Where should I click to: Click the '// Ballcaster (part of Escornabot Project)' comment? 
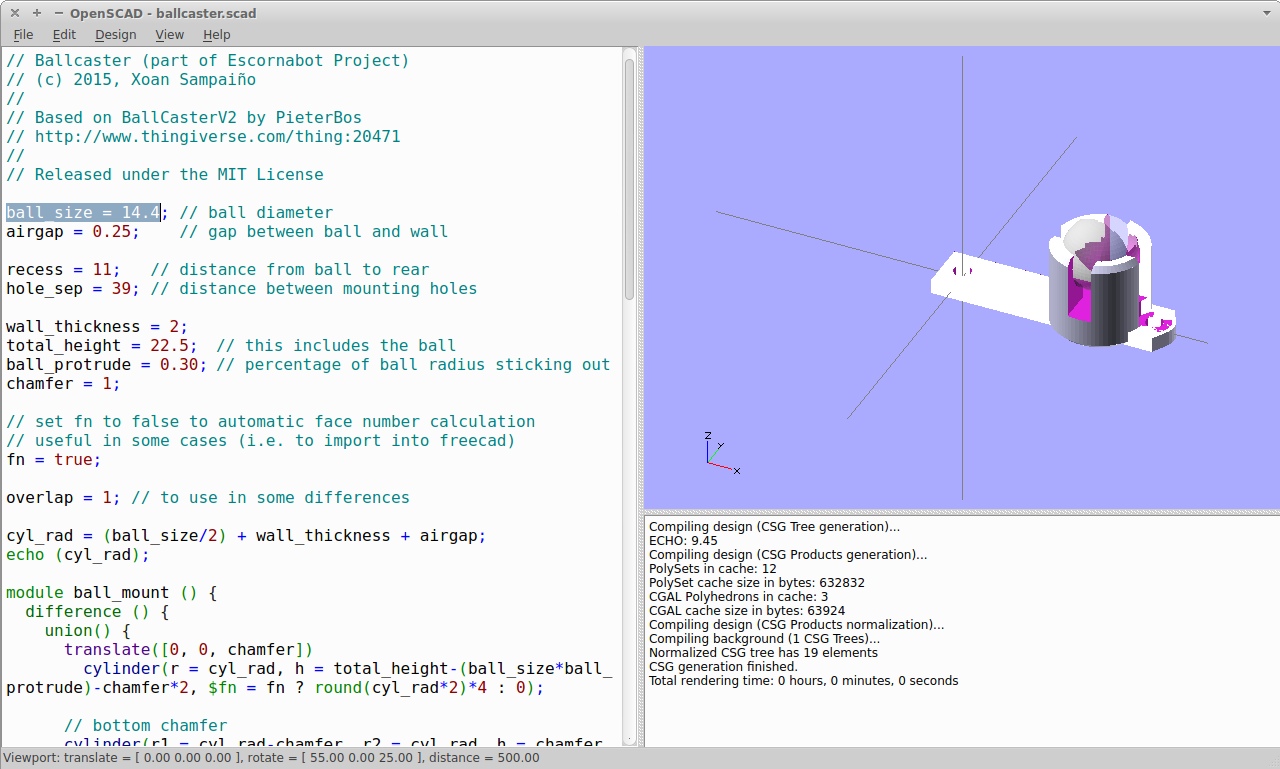(208, 60)
